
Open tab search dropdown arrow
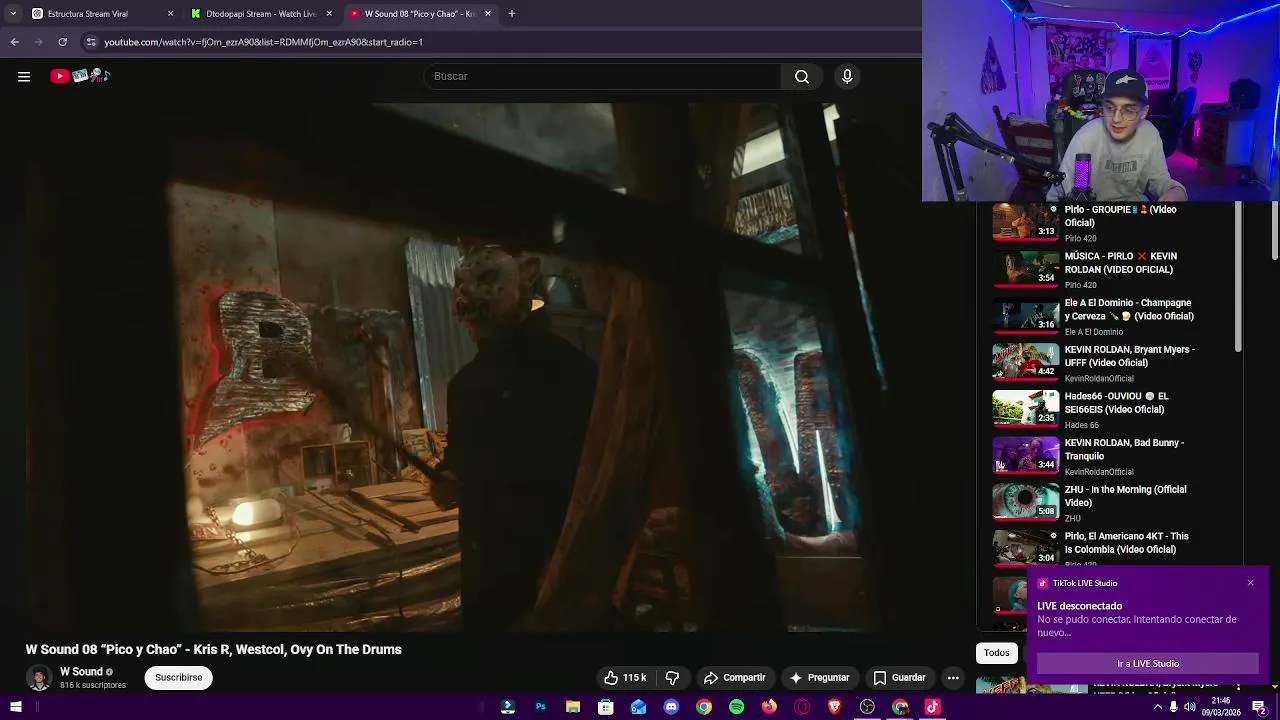point(13,14)
